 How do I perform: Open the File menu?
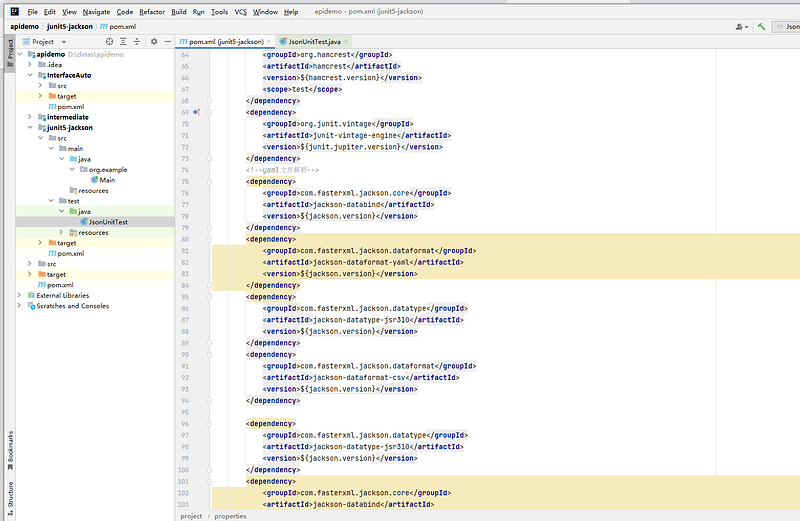click(33, 12)
